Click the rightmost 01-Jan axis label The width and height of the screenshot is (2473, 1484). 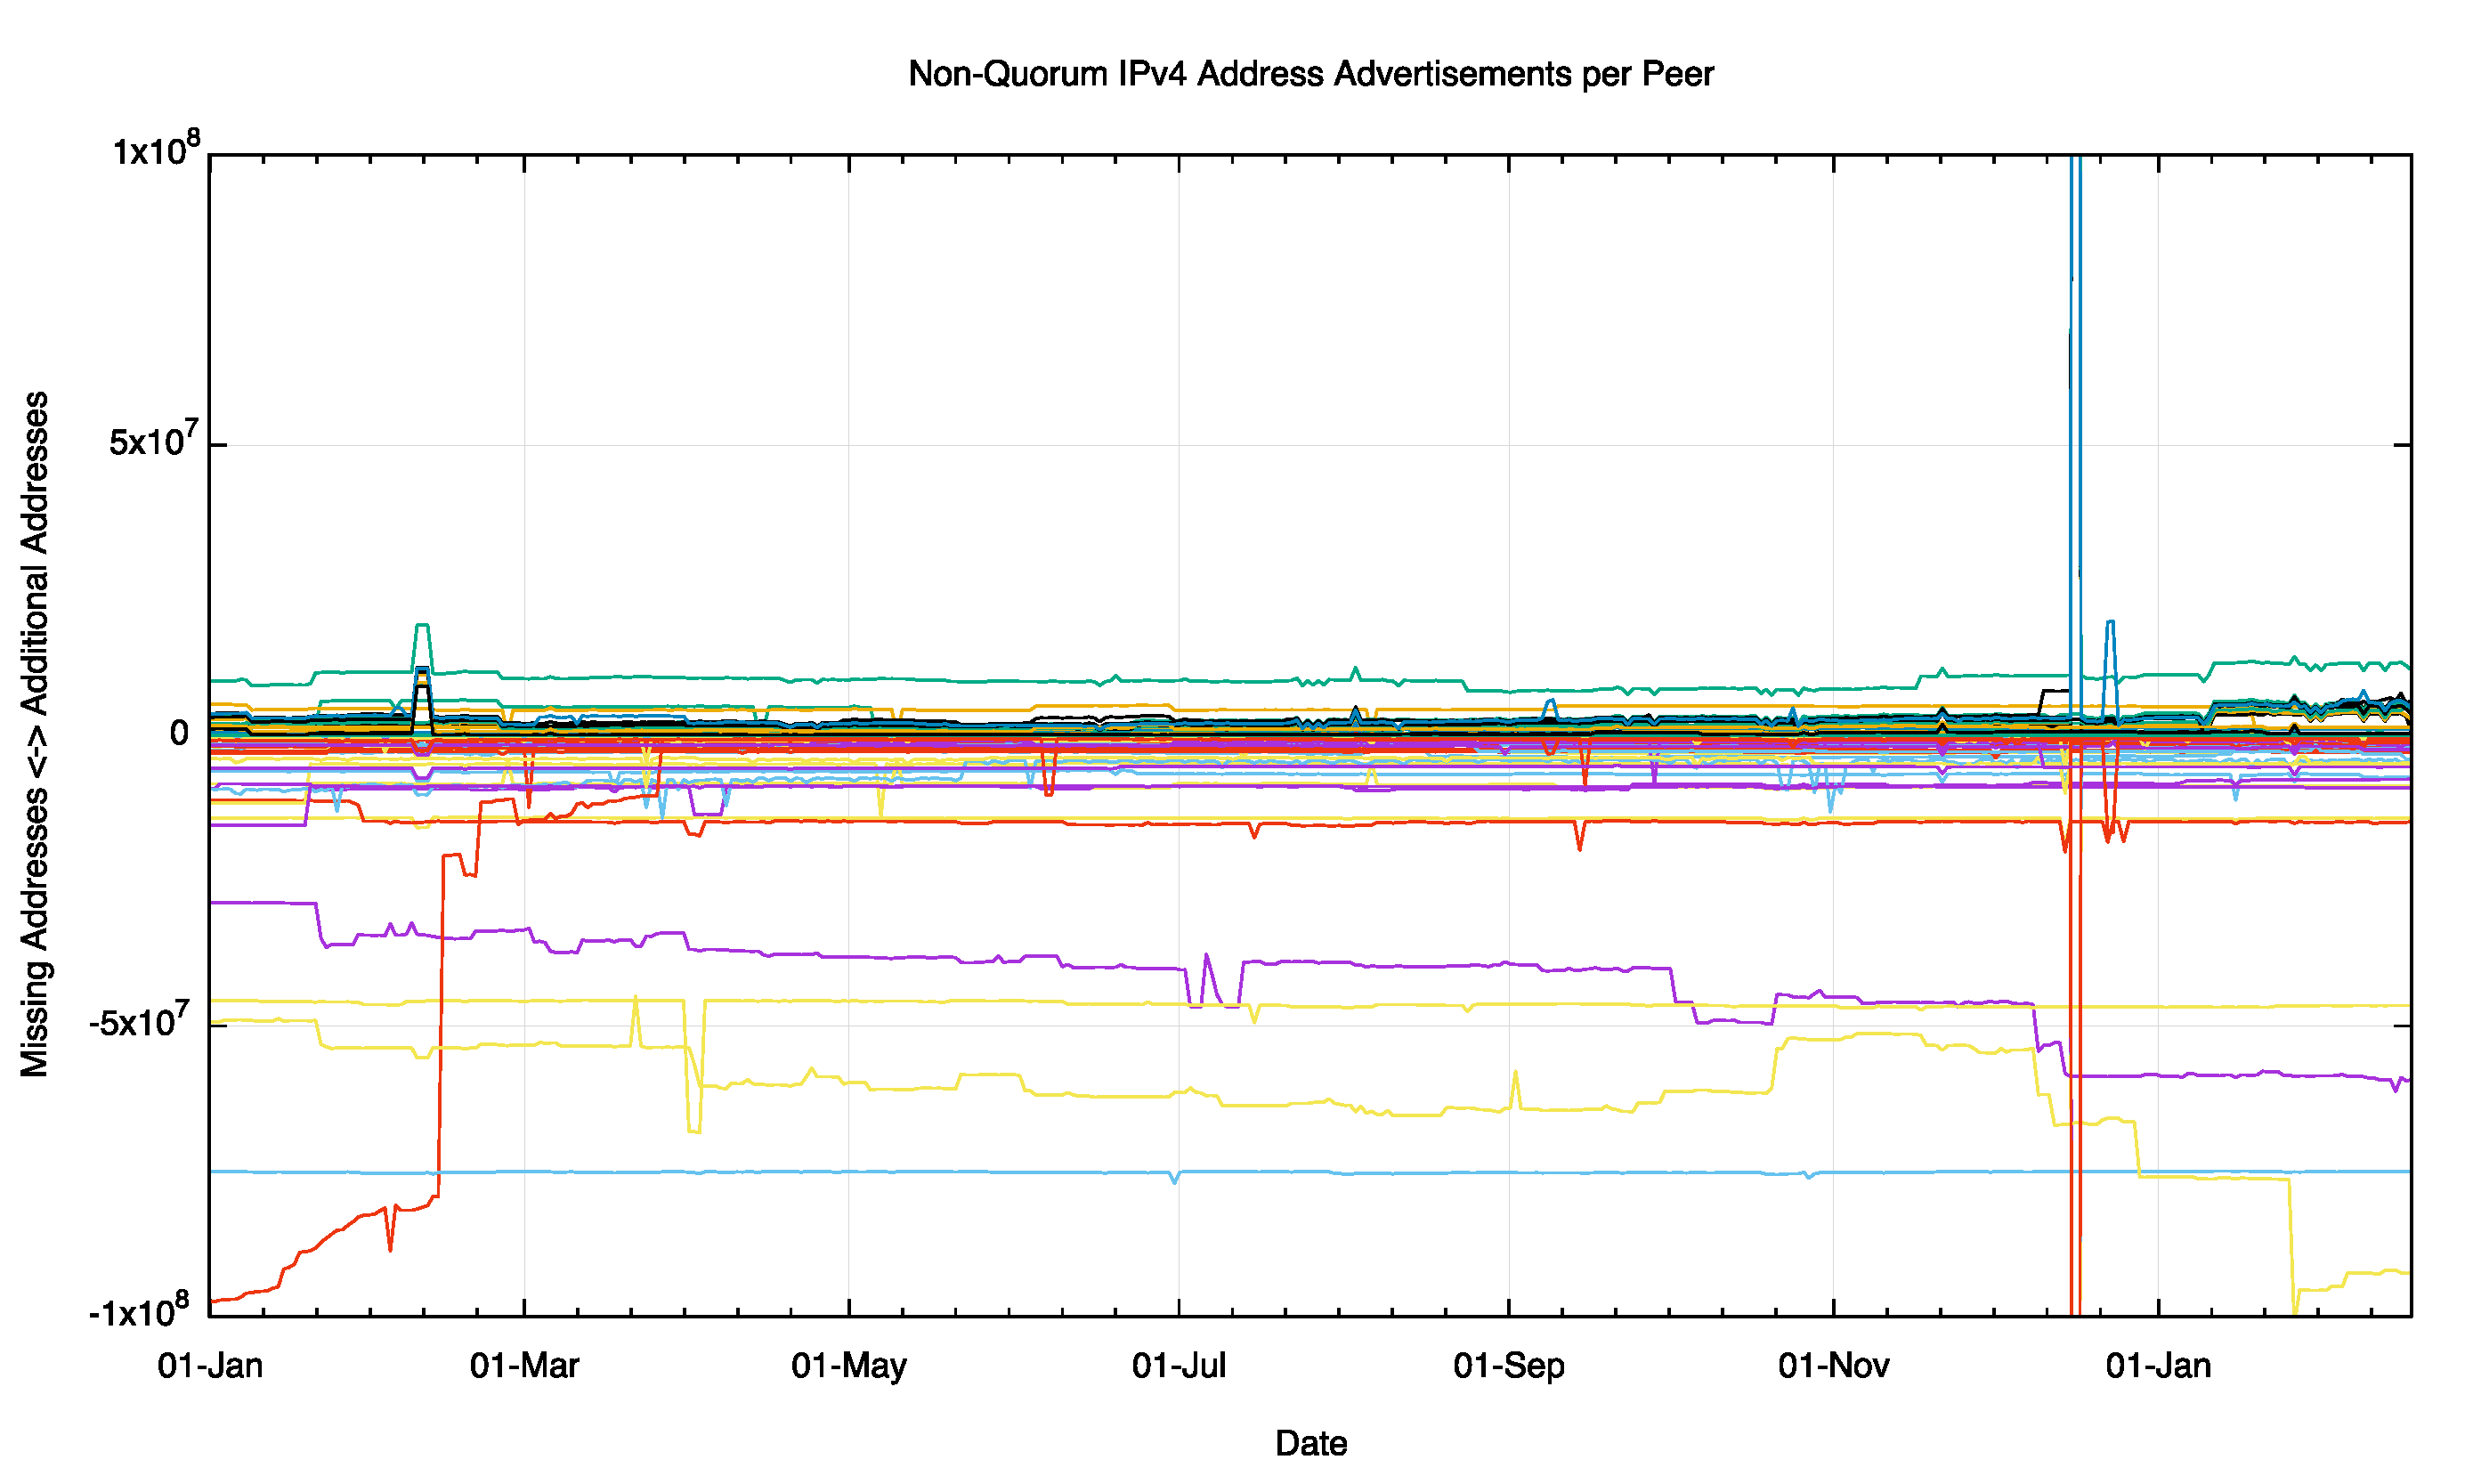[x=2158, y=1366]
